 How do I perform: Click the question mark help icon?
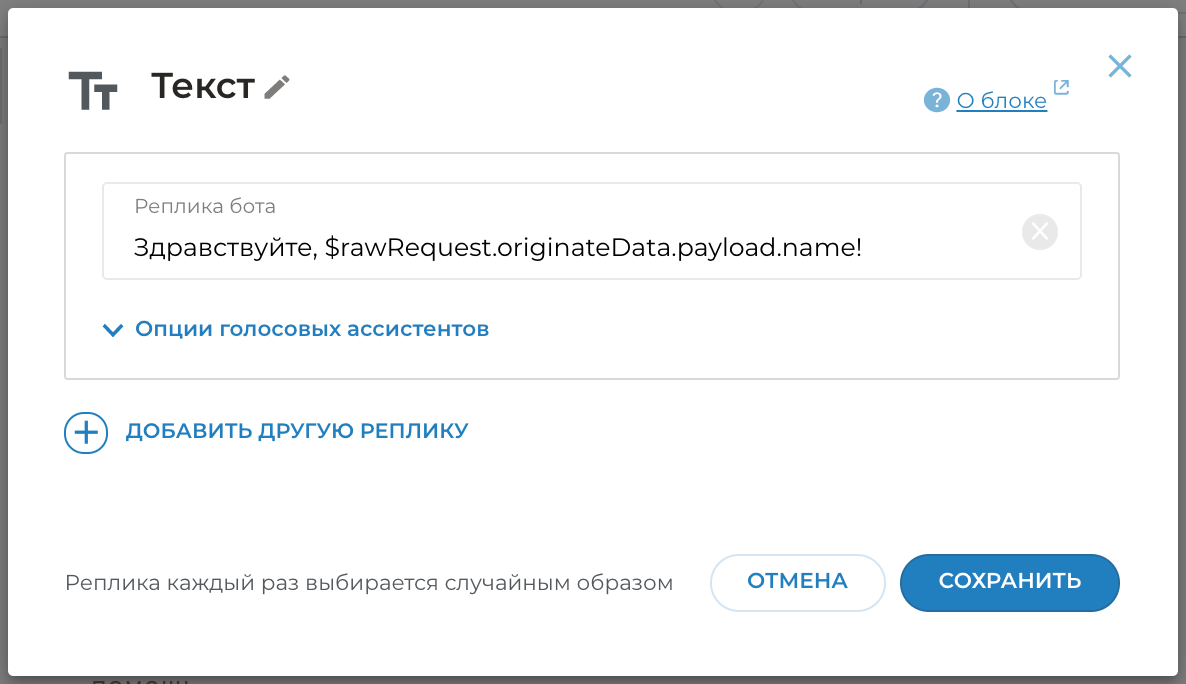(936, 100)
